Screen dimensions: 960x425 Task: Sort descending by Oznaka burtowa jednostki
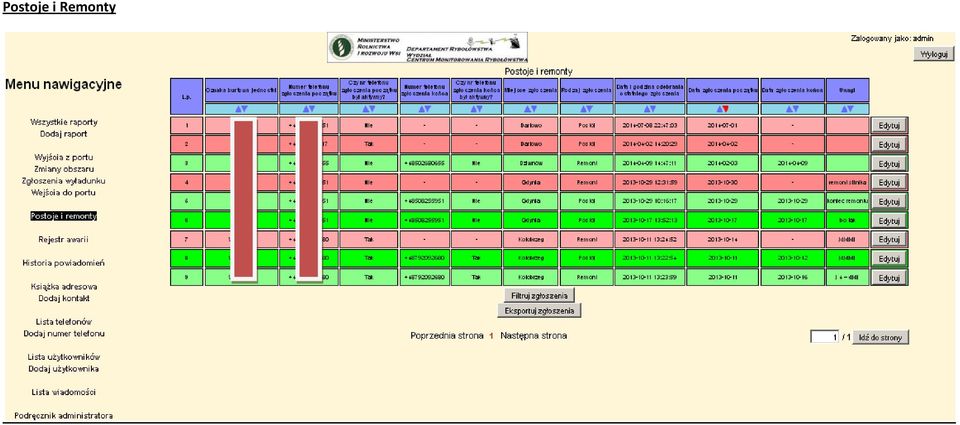(x=245, y=109)
